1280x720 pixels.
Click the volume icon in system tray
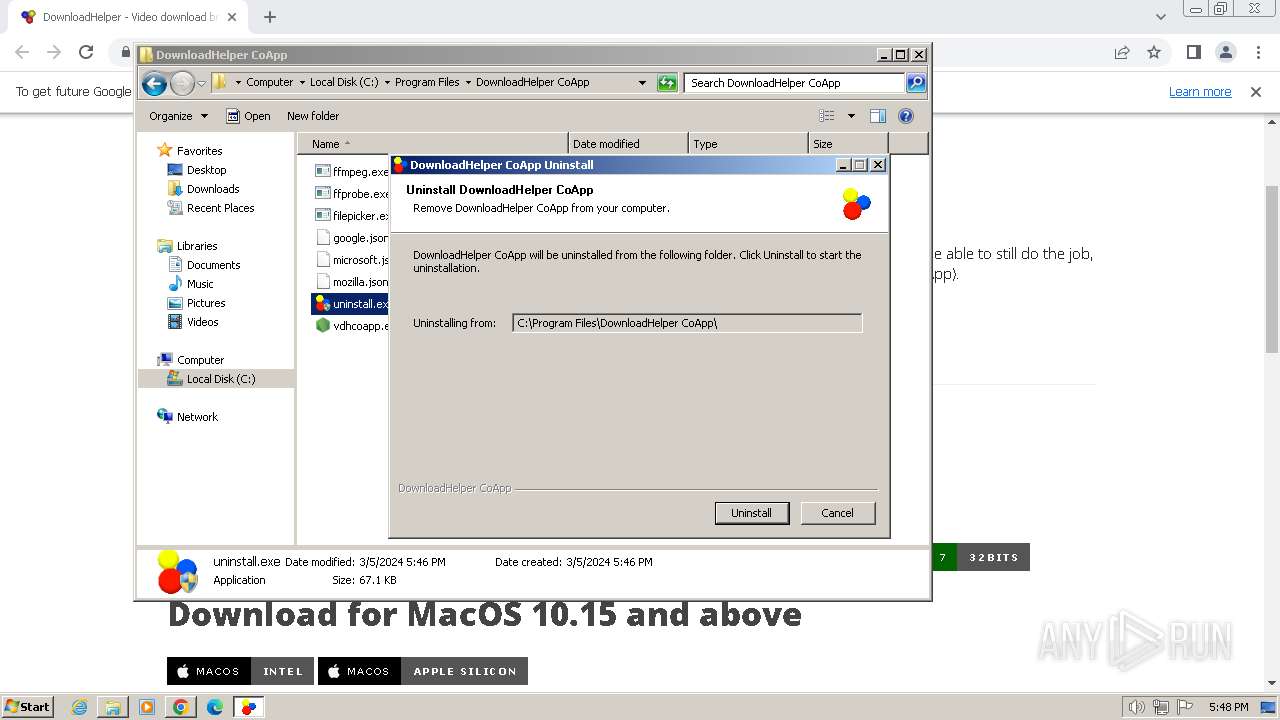[x=1137, y=707]
